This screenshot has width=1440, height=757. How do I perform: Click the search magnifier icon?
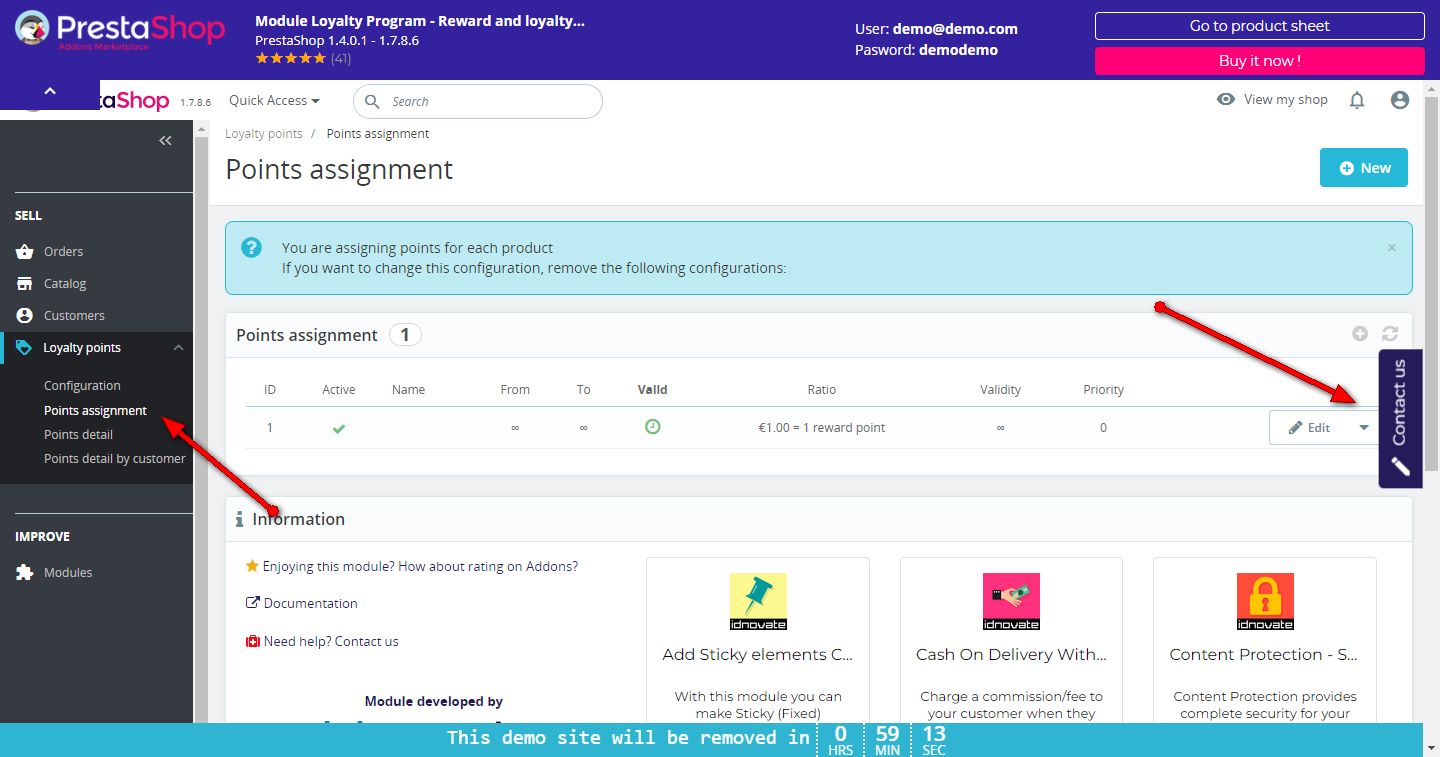[x=372, y=102]
